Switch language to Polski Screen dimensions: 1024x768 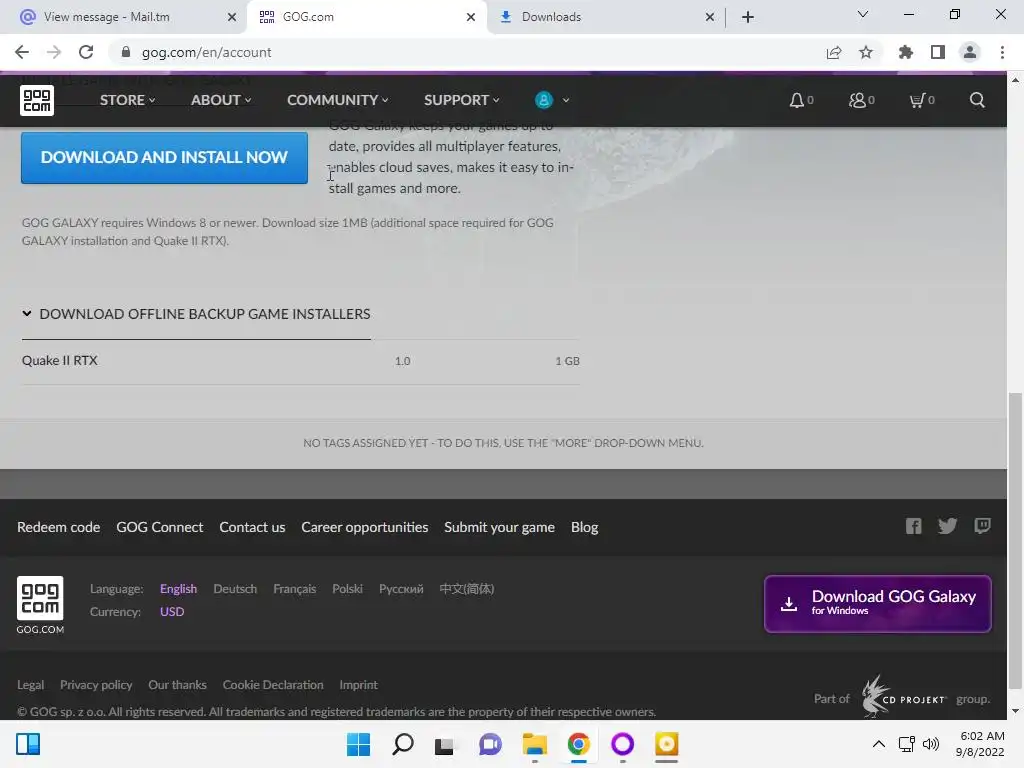tap(347, 588)
